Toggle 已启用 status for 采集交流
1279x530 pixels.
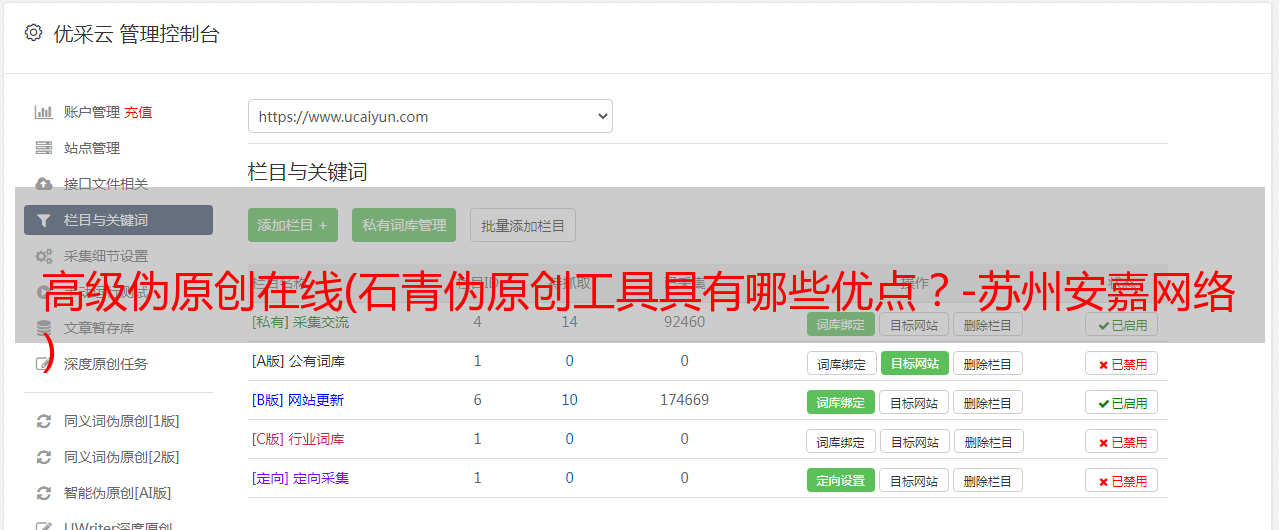click(1122, 324)
